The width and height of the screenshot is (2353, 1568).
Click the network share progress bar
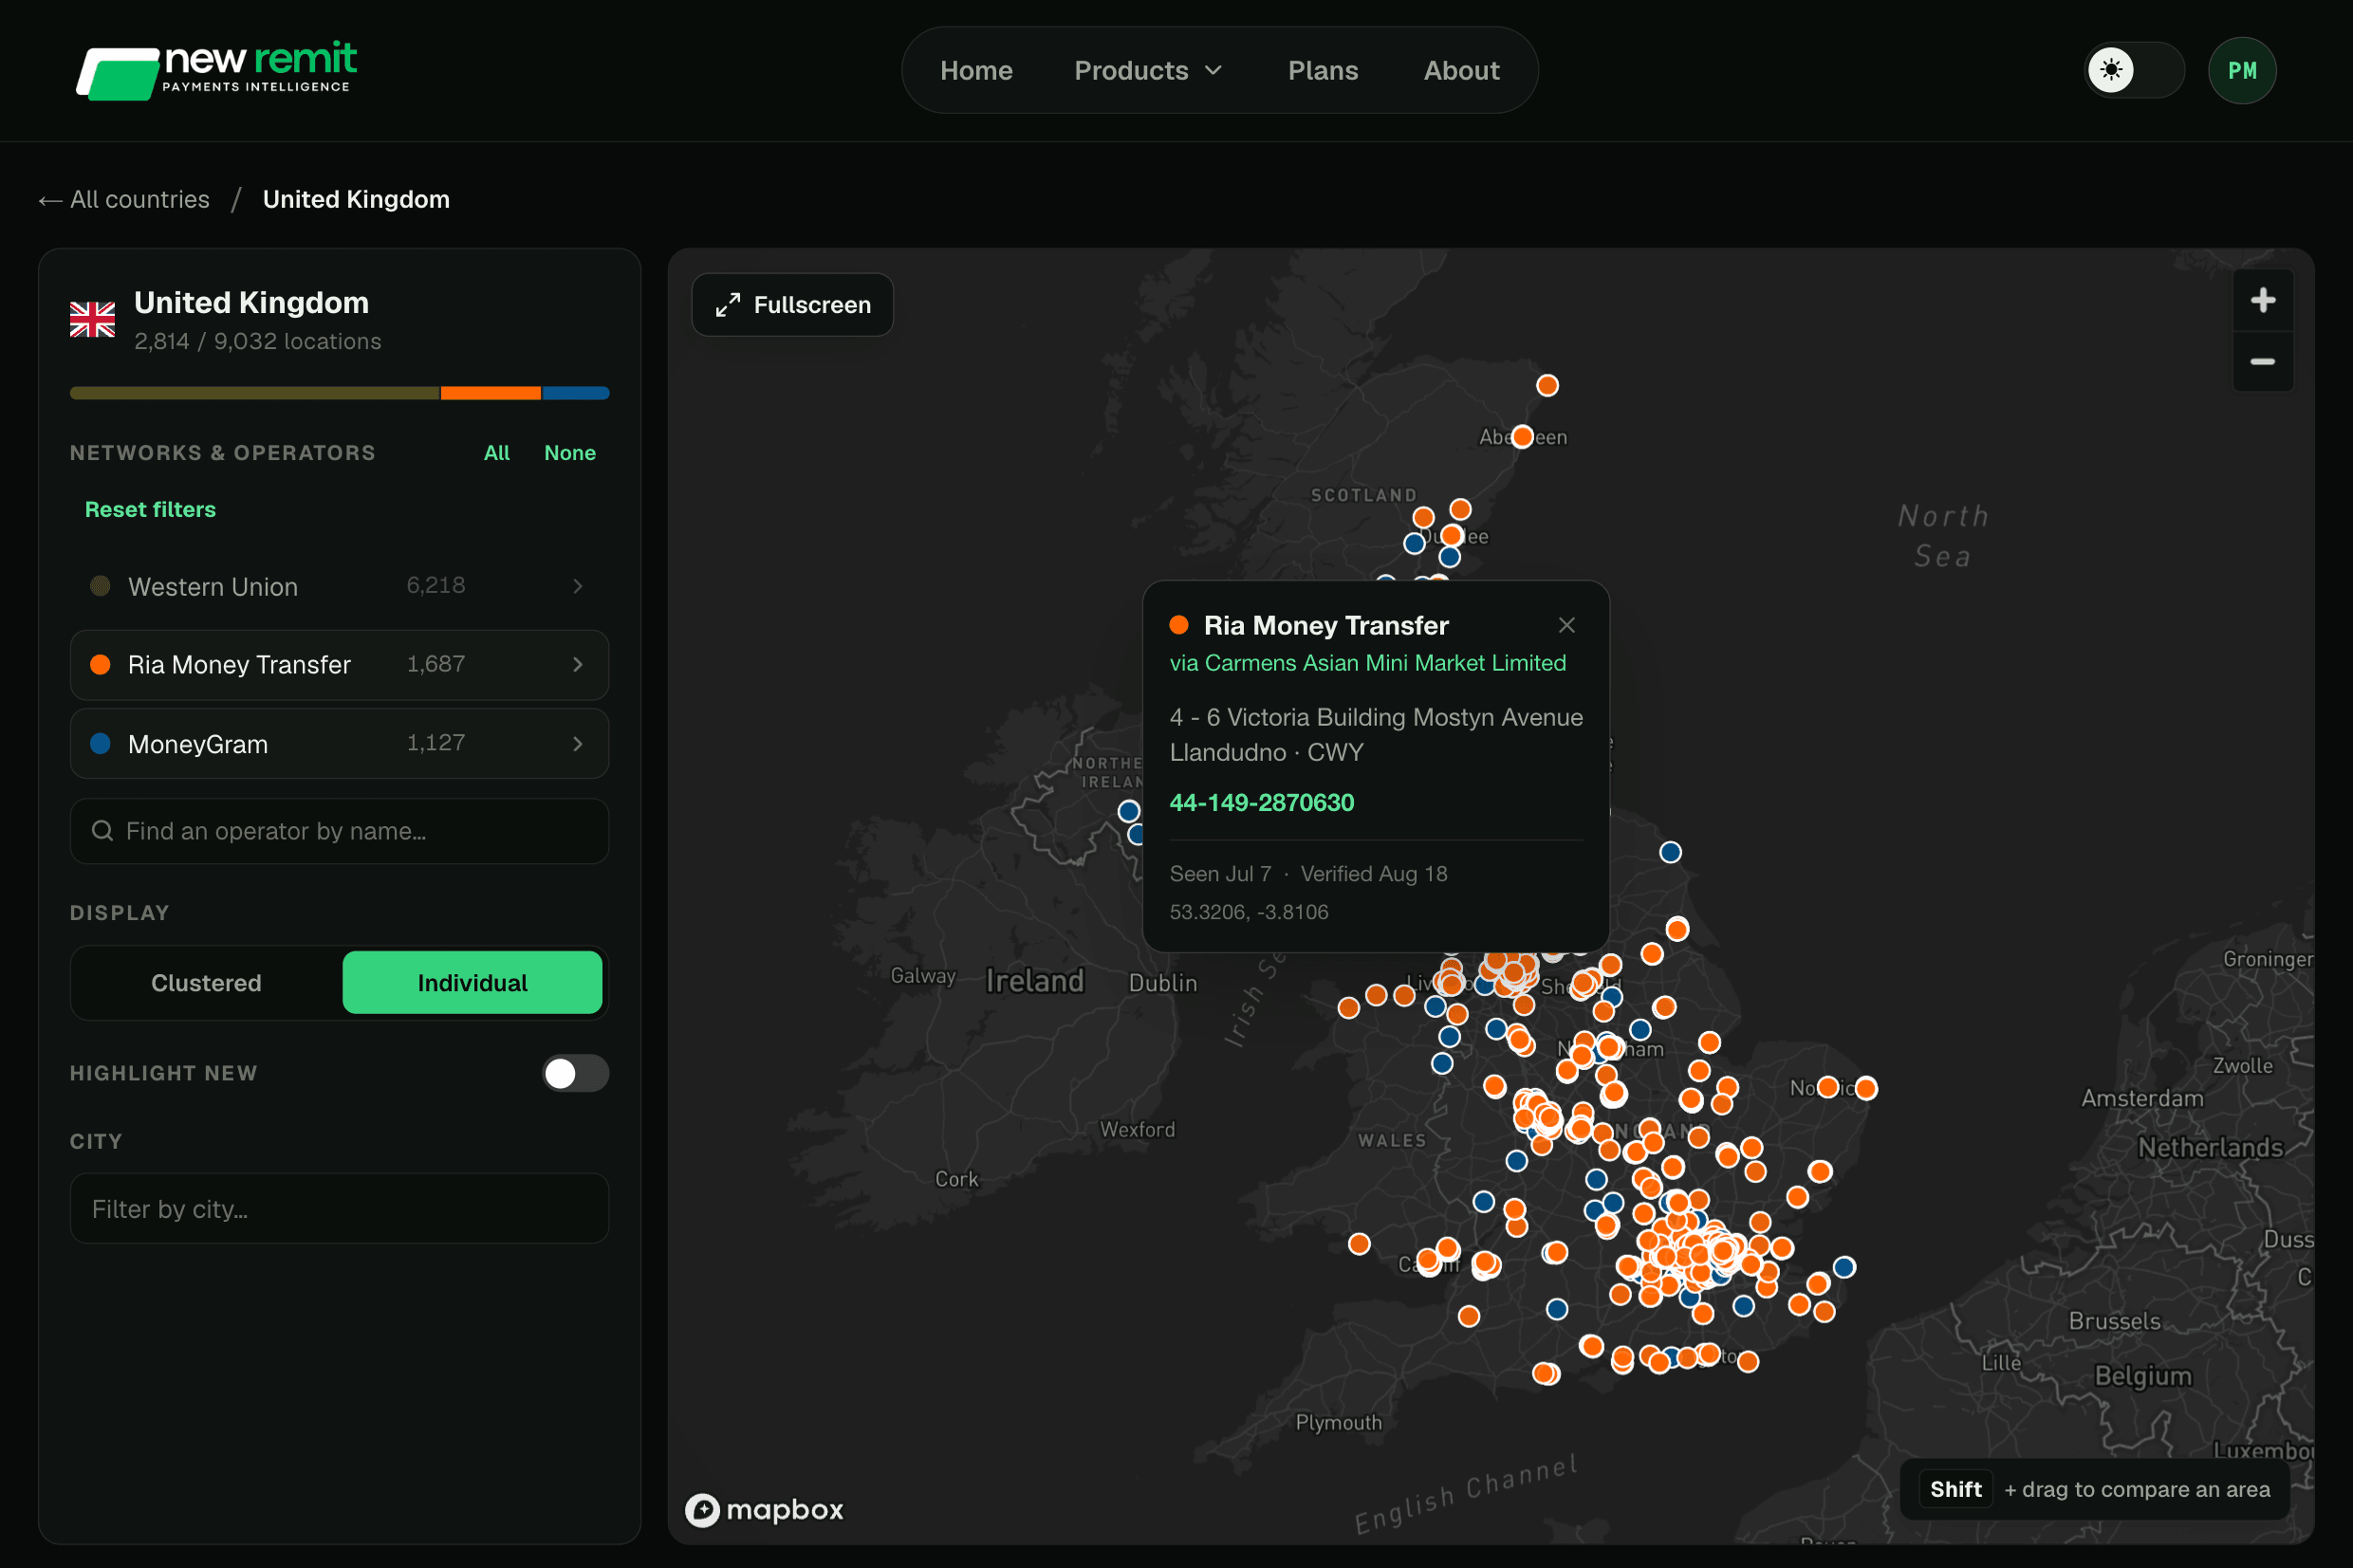[x=339, y=393]
